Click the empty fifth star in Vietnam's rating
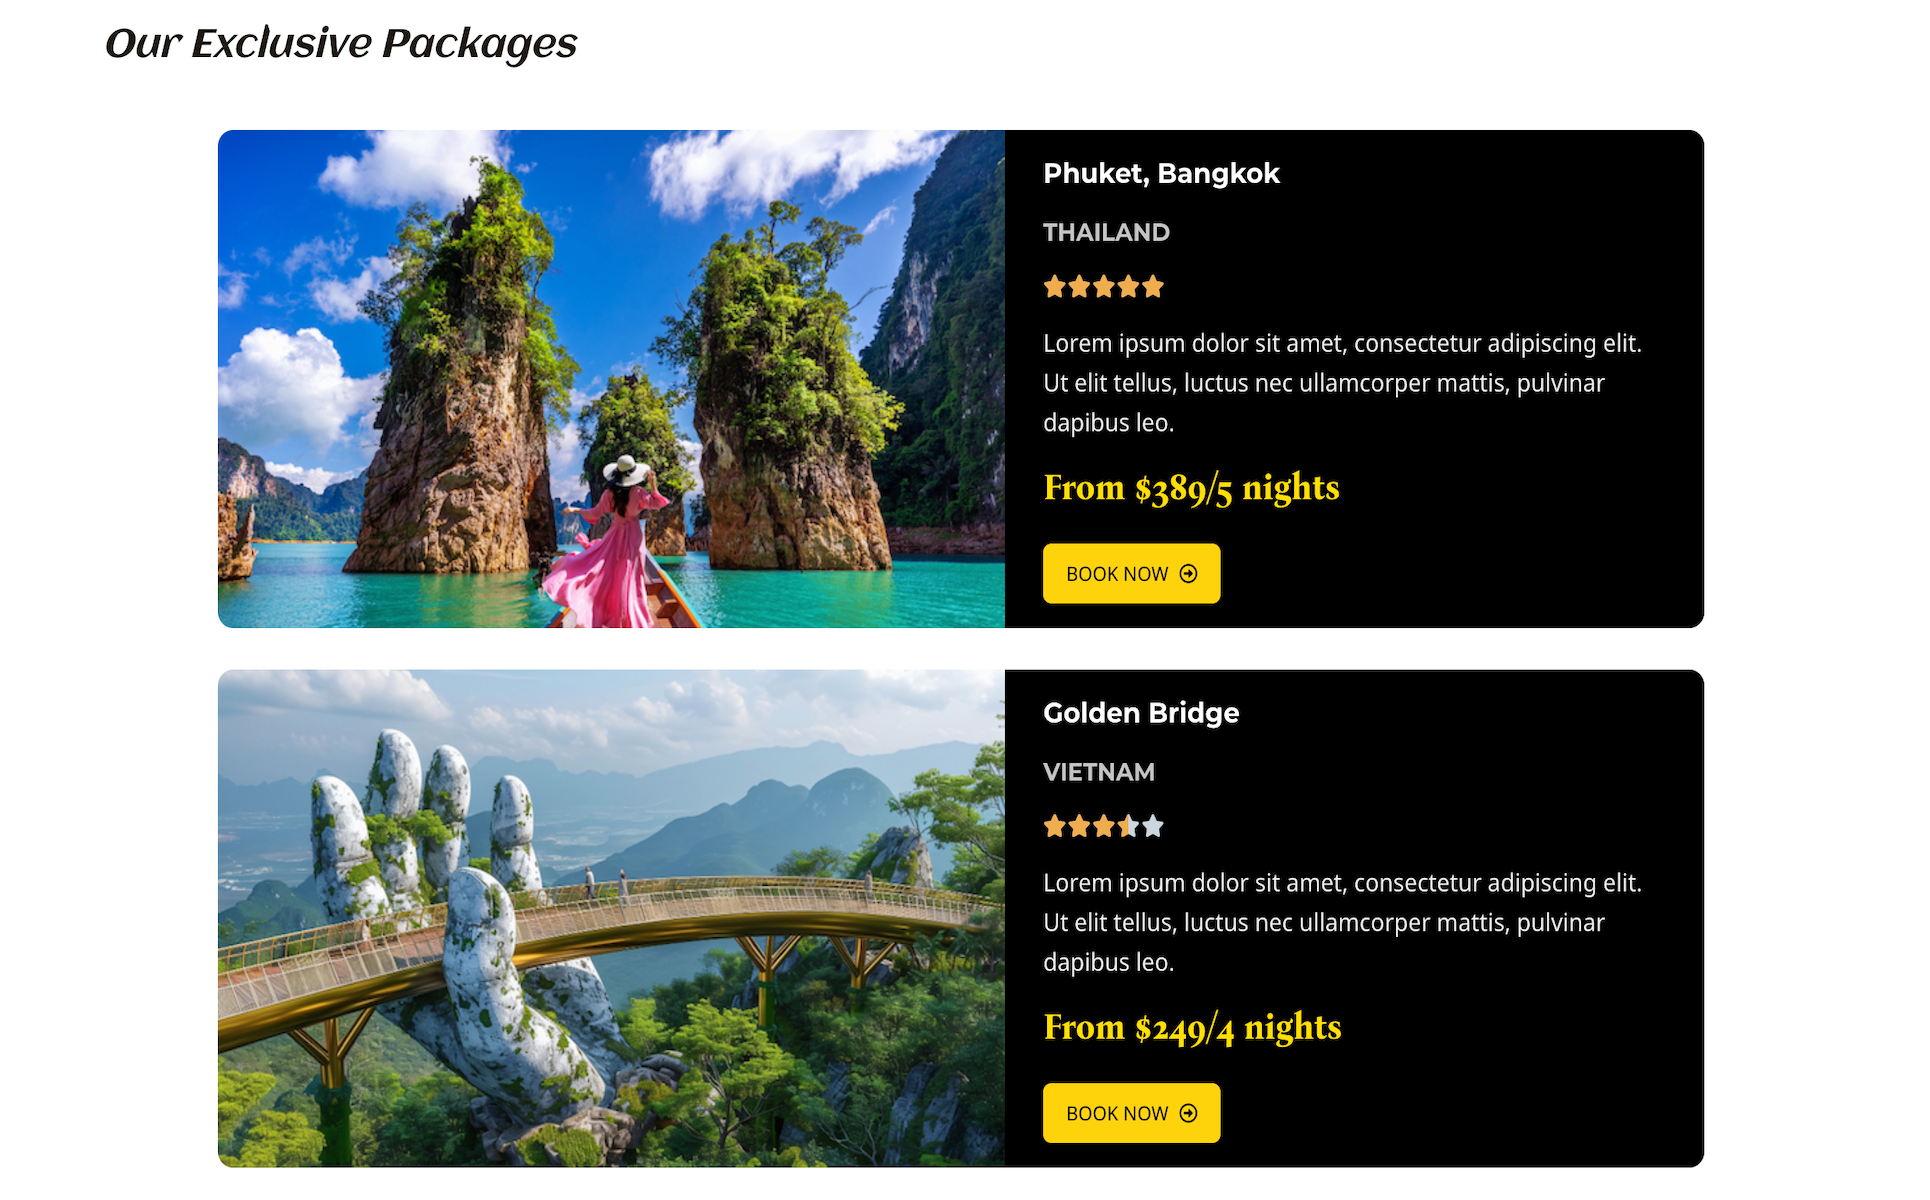The height and width of the screenshot is (1200, 1930). (1153, 826)
